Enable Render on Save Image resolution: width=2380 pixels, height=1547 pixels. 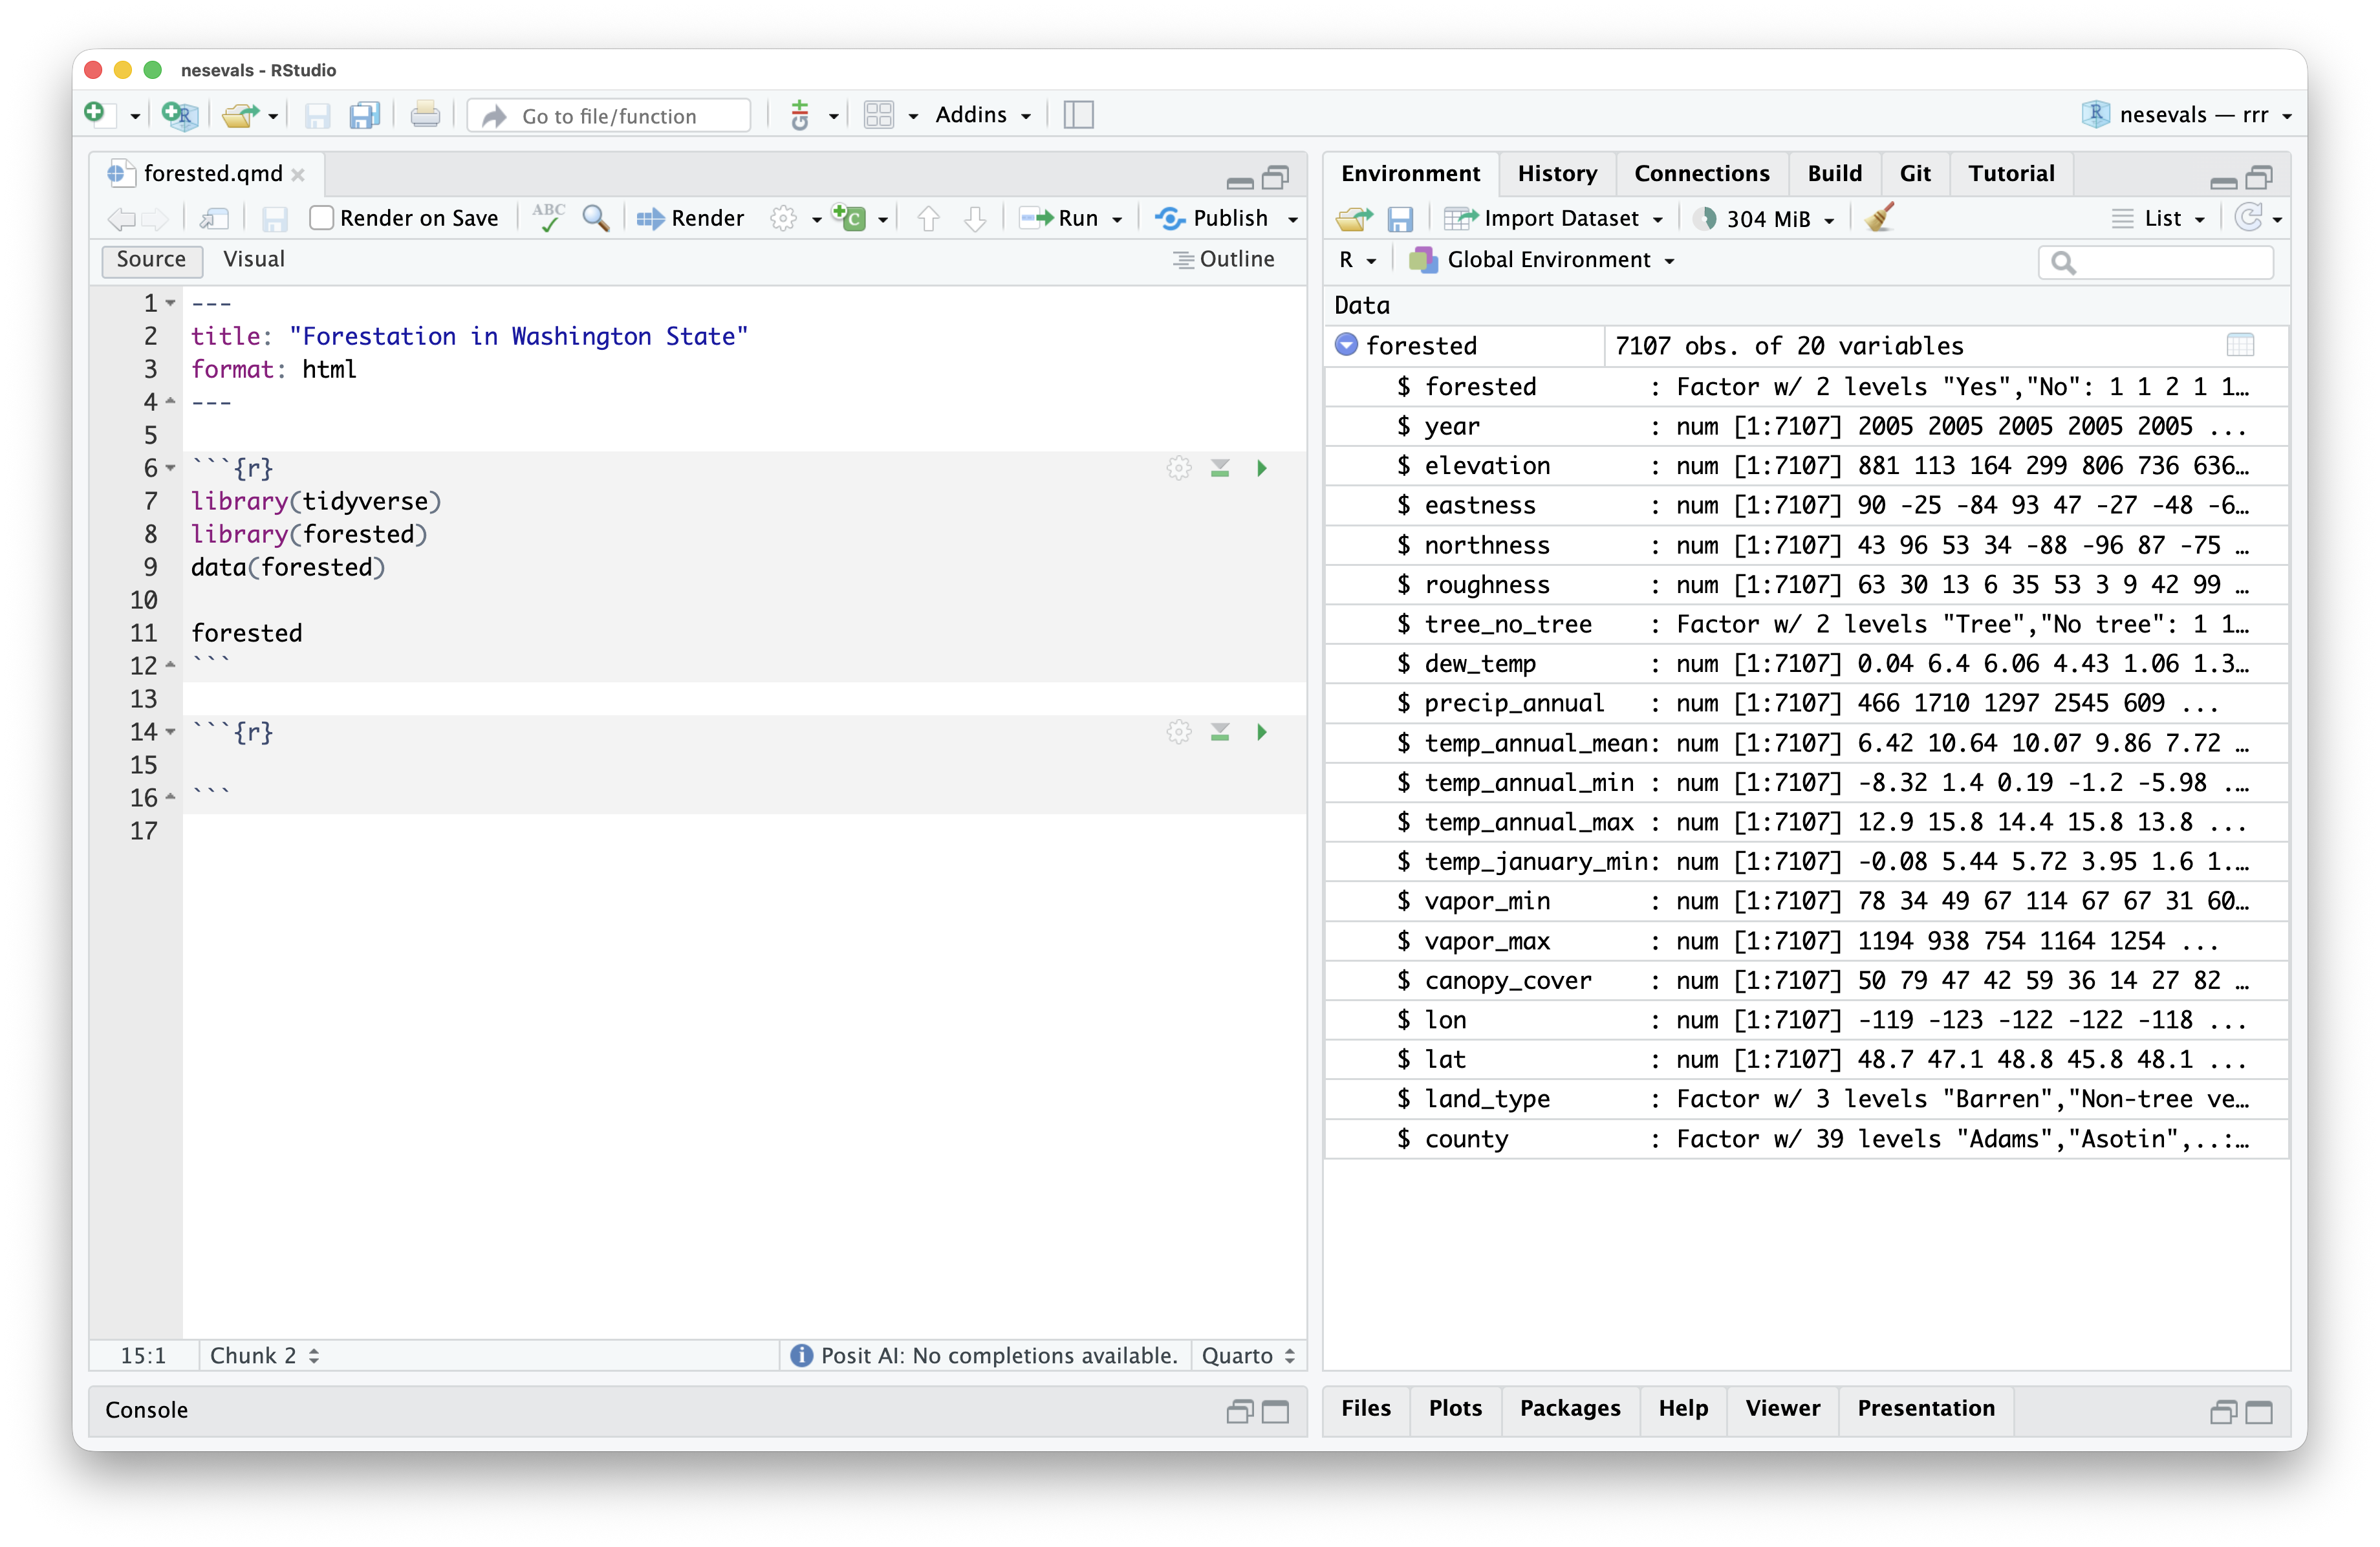pos(322,218)
